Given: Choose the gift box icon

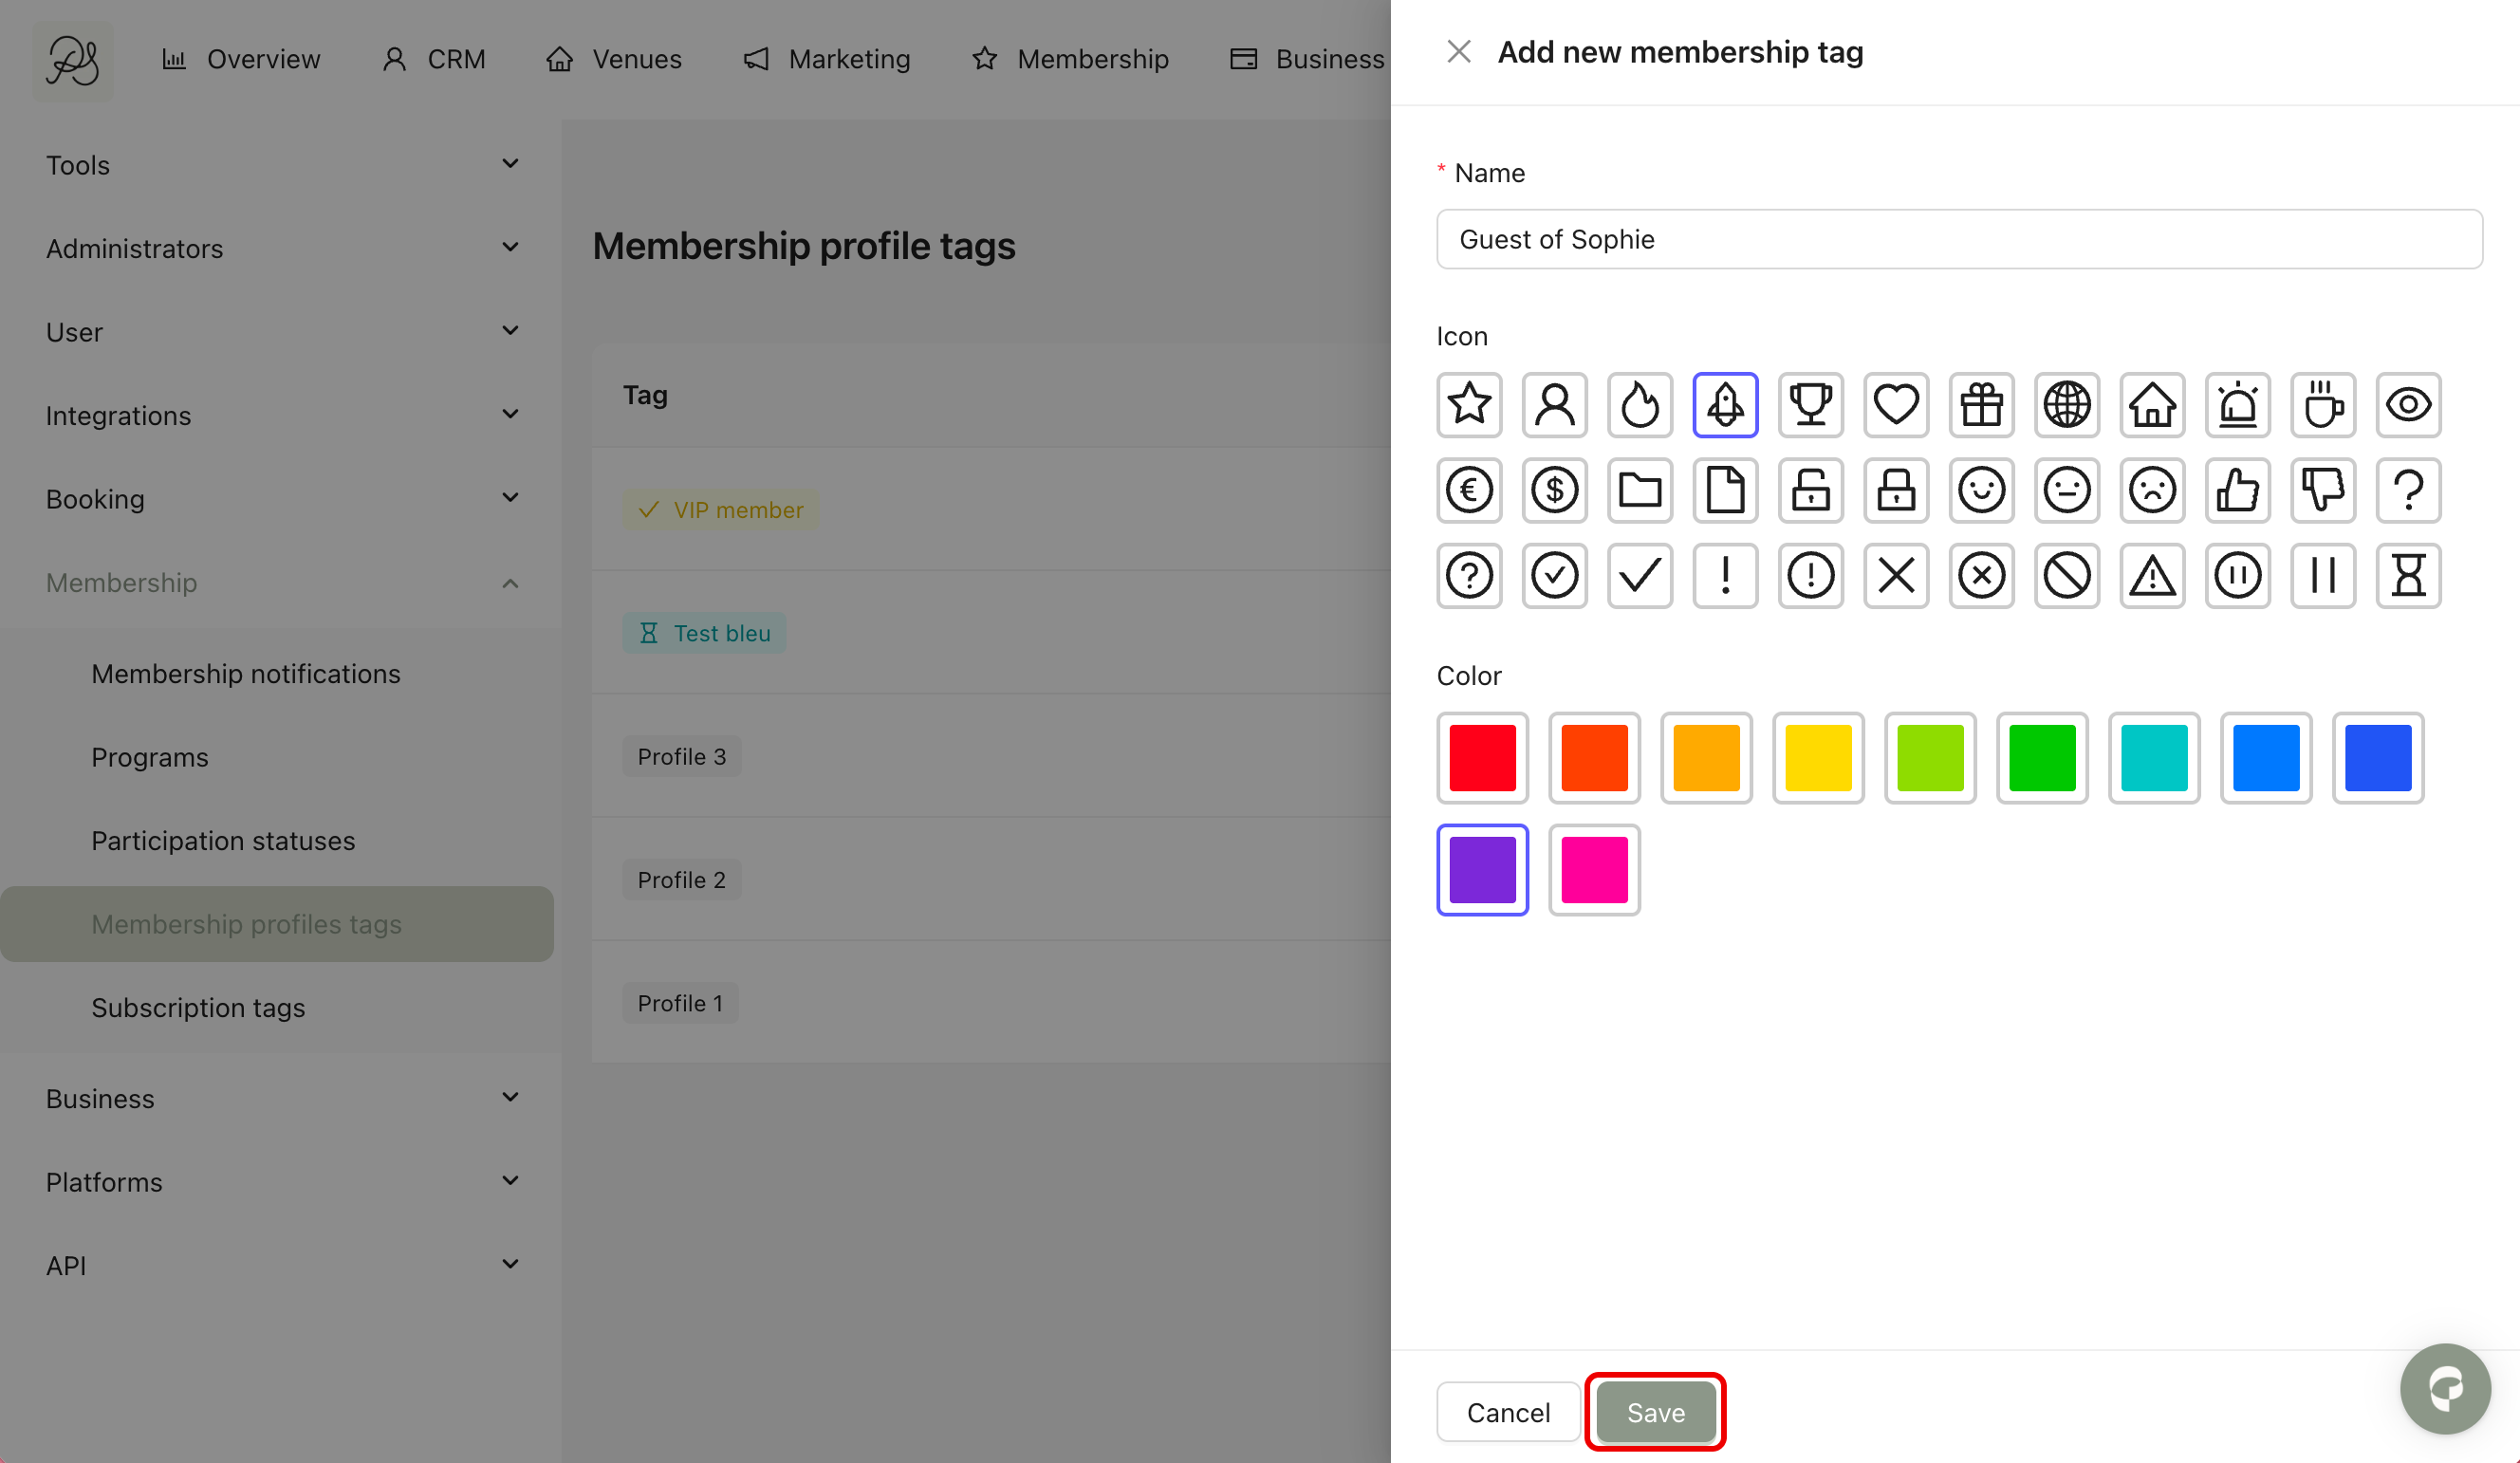Looking at the screenshot, I should pos(1981,405).
